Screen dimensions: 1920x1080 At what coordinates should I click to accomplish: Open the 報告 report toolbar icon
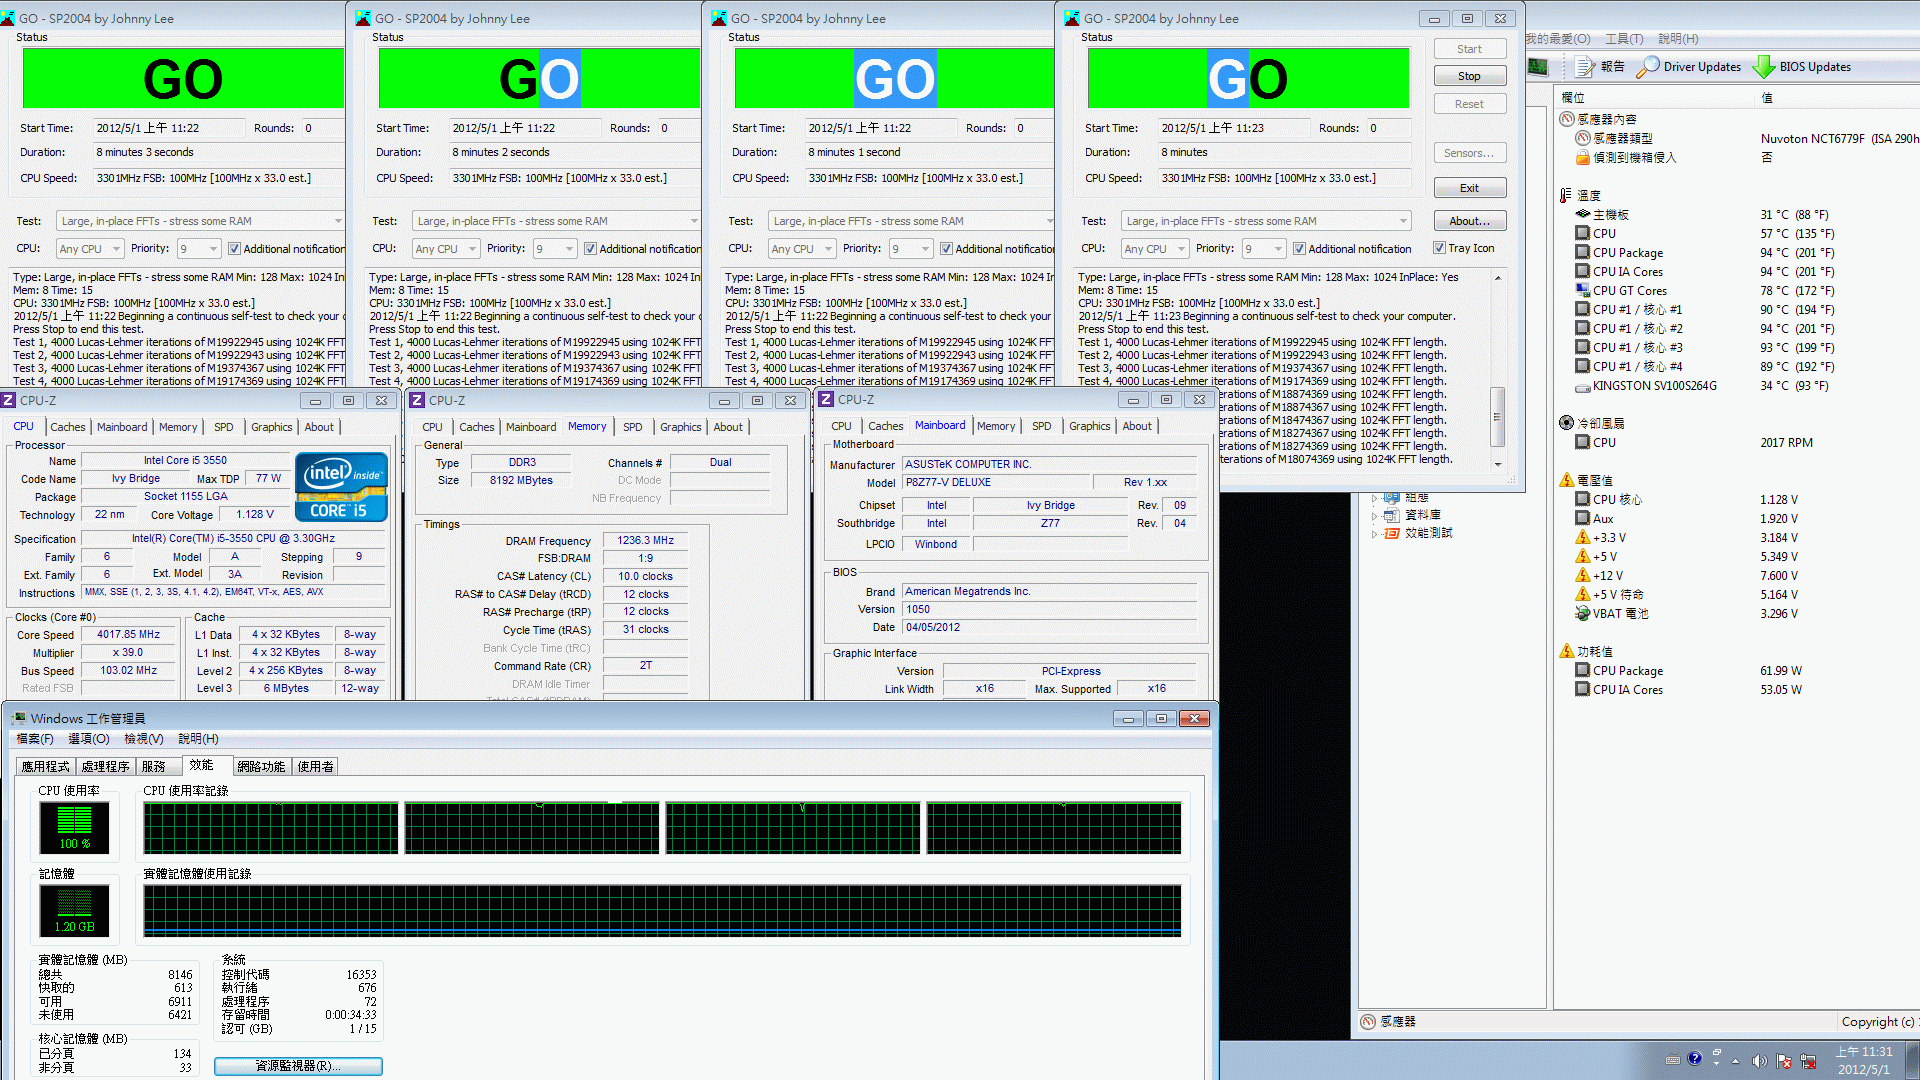point(1585,67)
